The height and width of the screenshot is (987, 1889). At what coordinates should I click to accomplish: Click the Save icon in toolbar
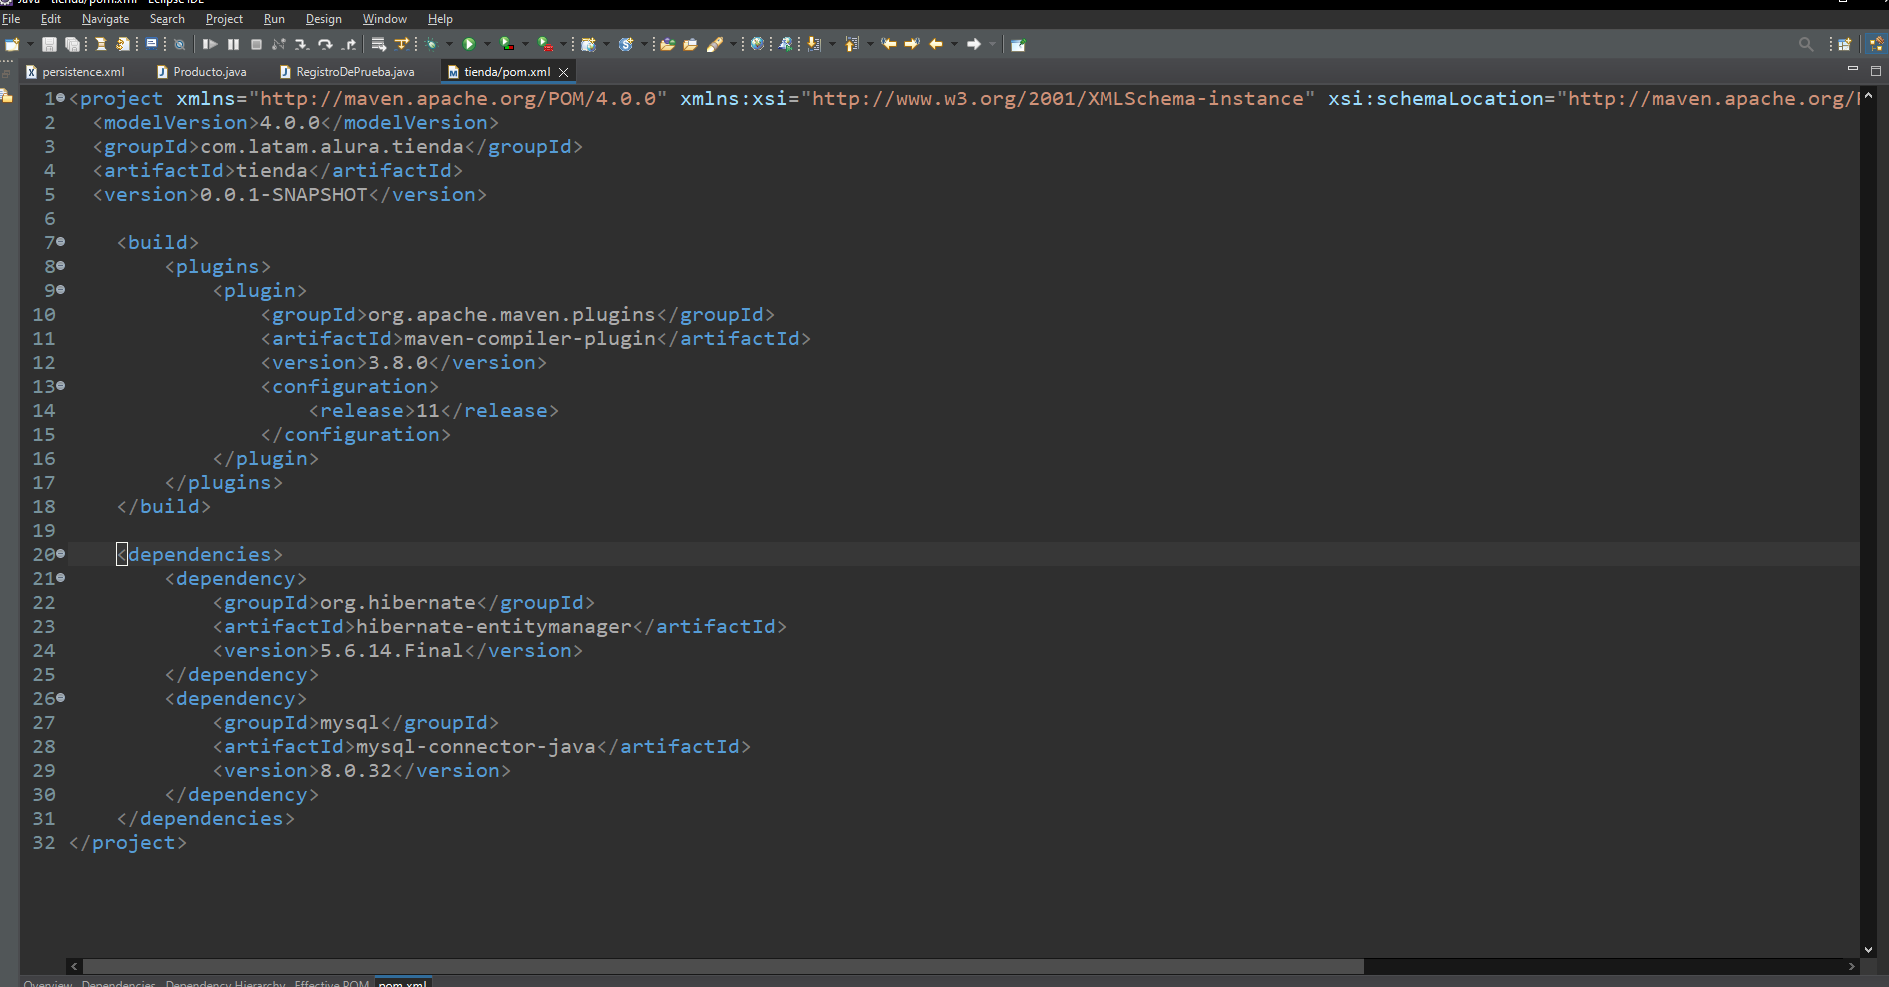point(49,44)
